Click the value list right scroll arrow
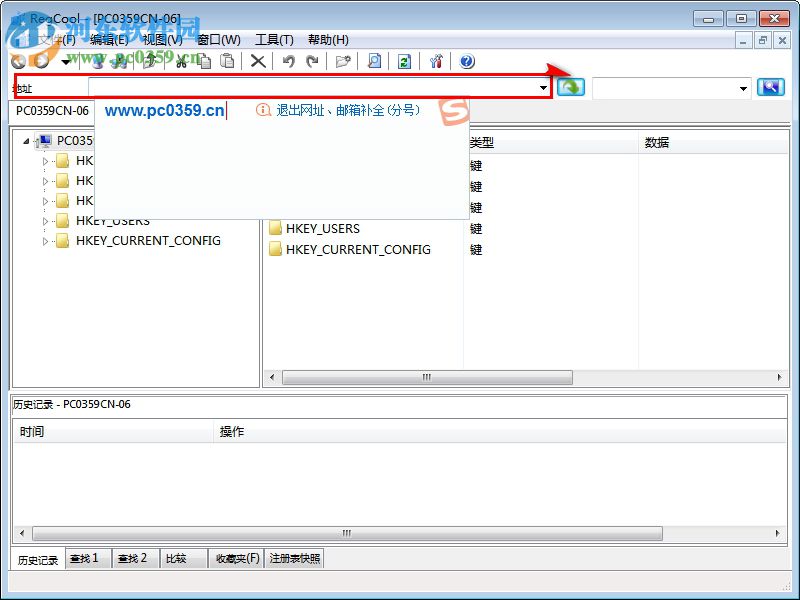Viewport: 800px width, 600px height. point(779,378)
